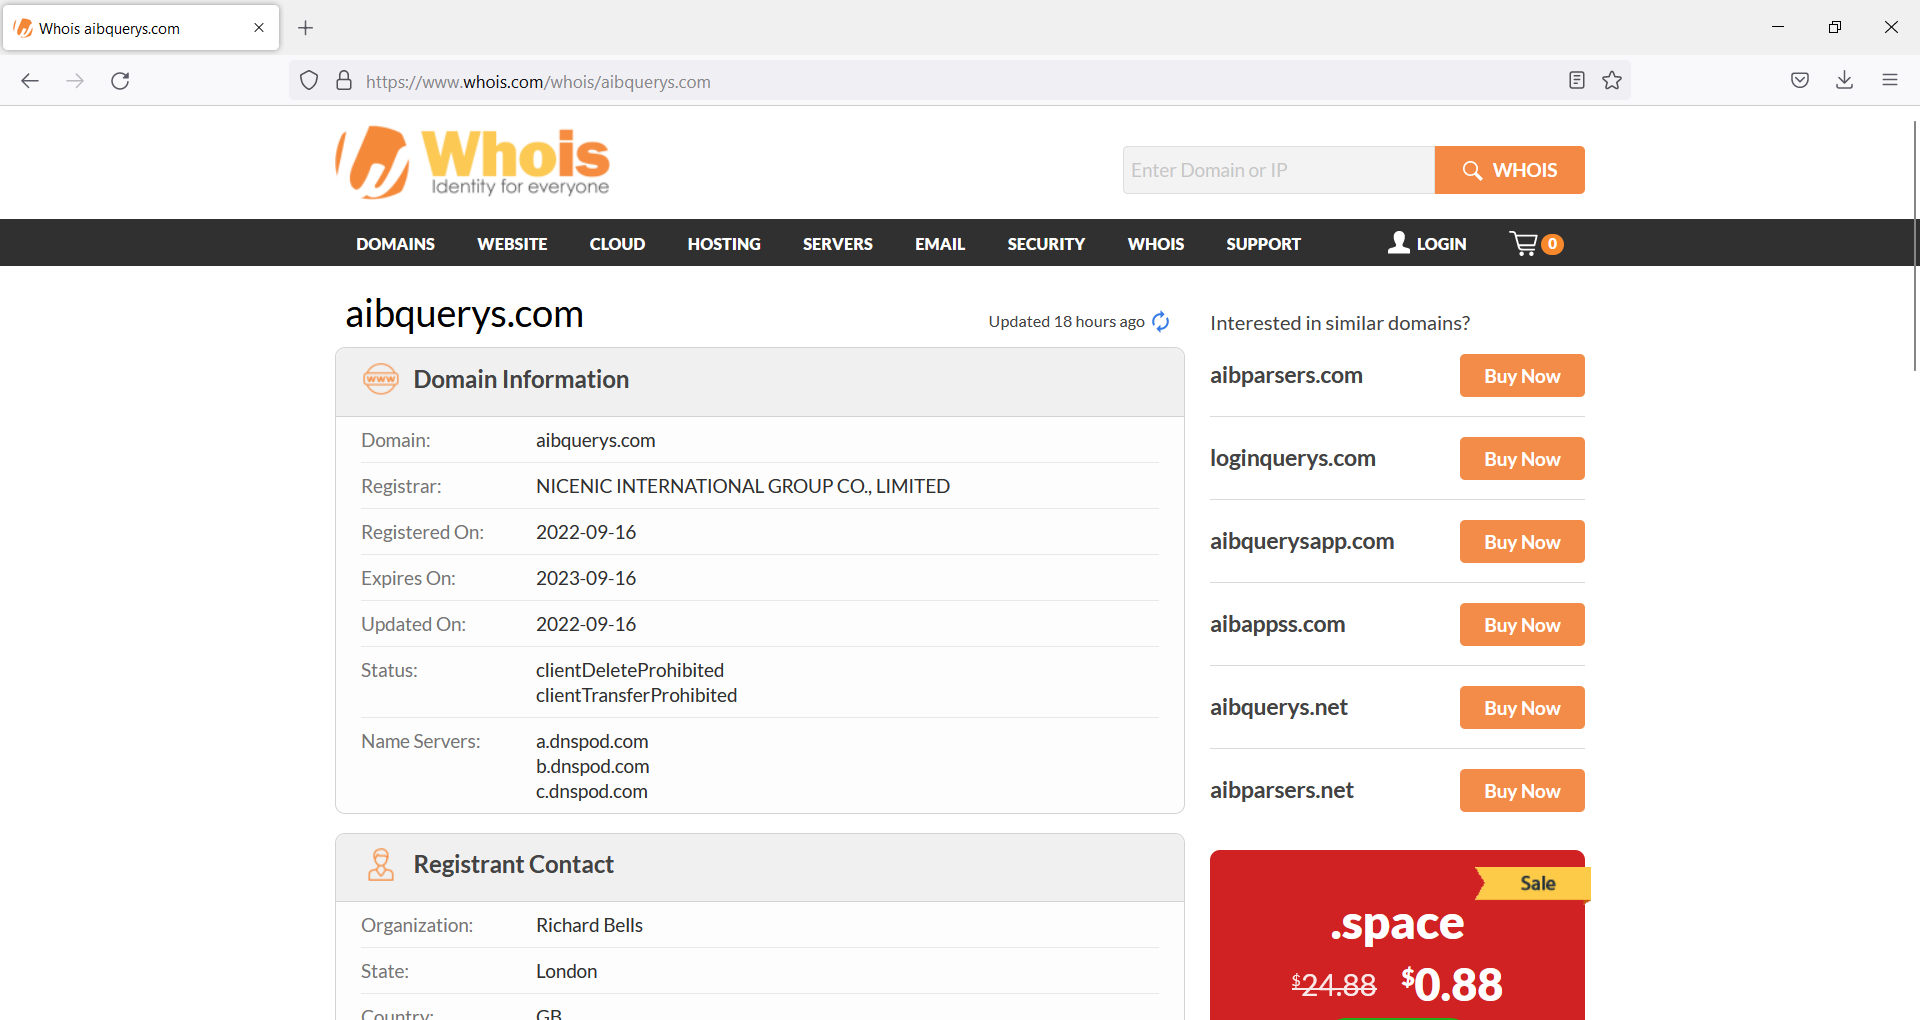Click the browser back arrow

pos(30,81)
